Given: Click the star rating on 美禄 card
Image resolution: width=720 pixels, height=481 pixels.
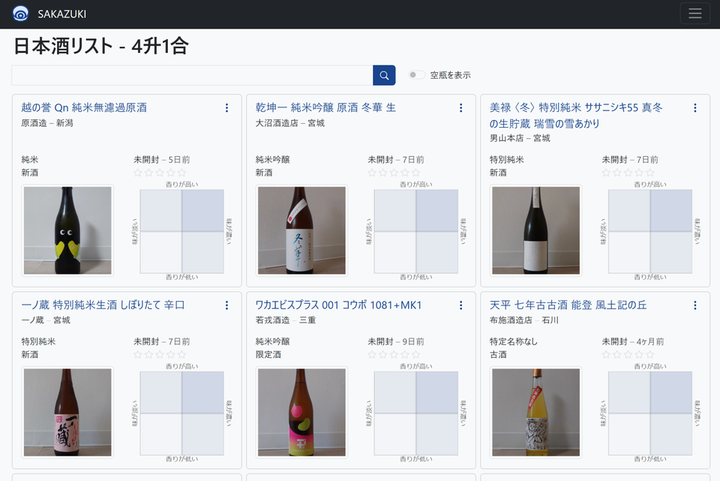Looking at the screenshot, I should (628, 173).
